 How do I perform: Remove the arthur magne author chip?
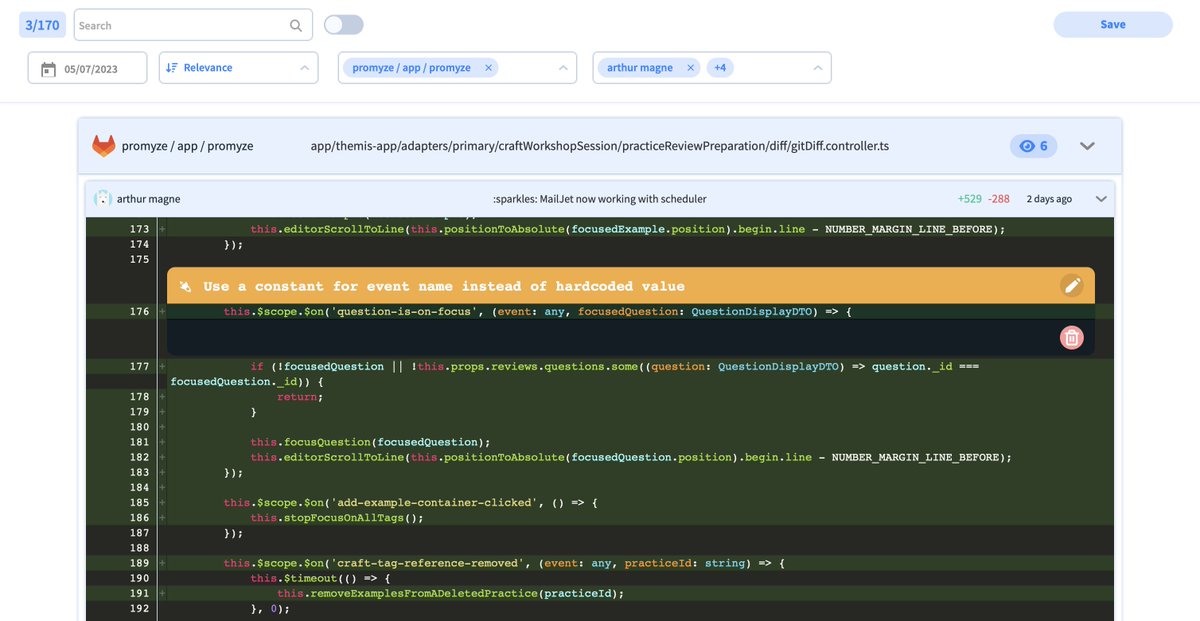pos(690,68)
